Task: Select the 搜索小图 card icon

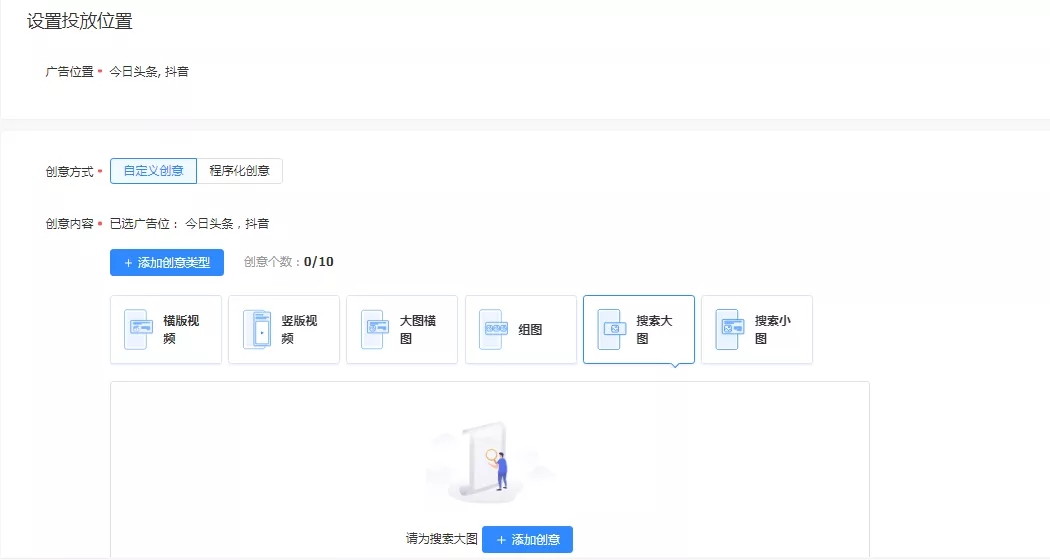Action: 729,329
